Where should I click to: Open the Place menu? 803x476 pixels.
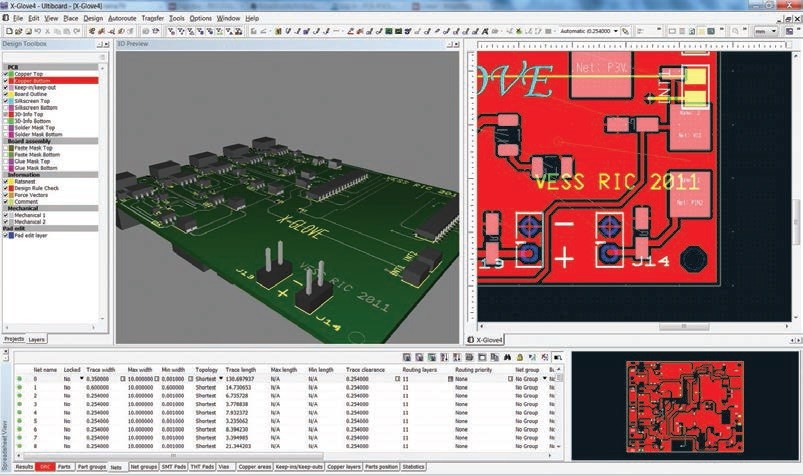click(x=70, y=18)
